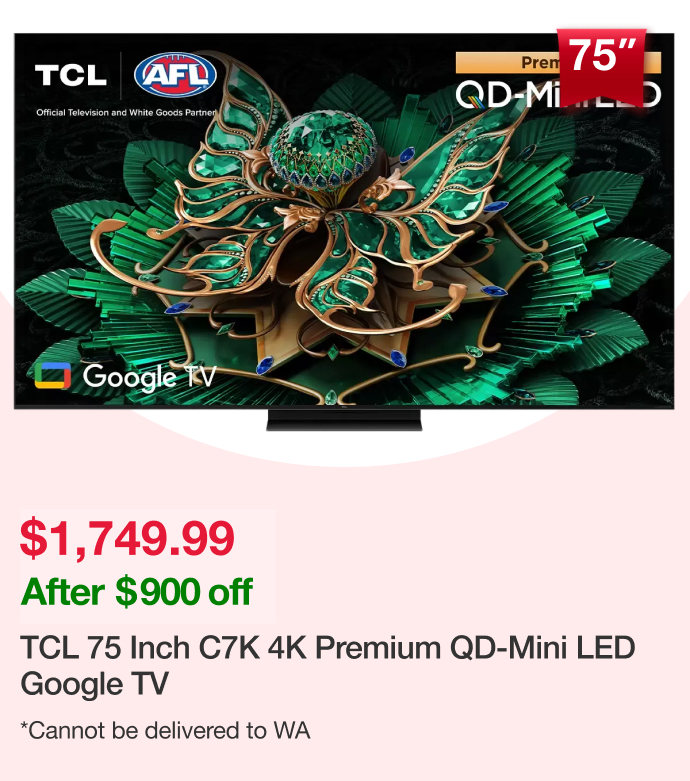Click the Google TV icon
Image resolution: width=690 pixels, height=781 pixels.
[x=53, y=375]
